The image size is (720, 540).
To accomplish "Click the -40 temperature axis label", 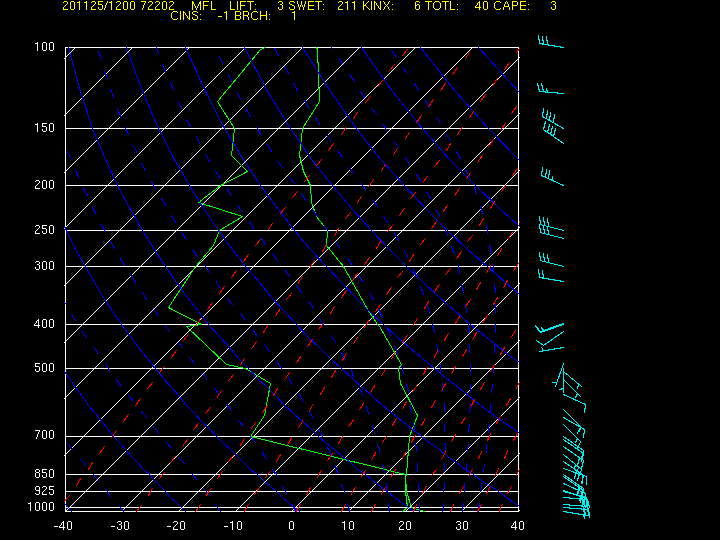I will coord(63,526).
